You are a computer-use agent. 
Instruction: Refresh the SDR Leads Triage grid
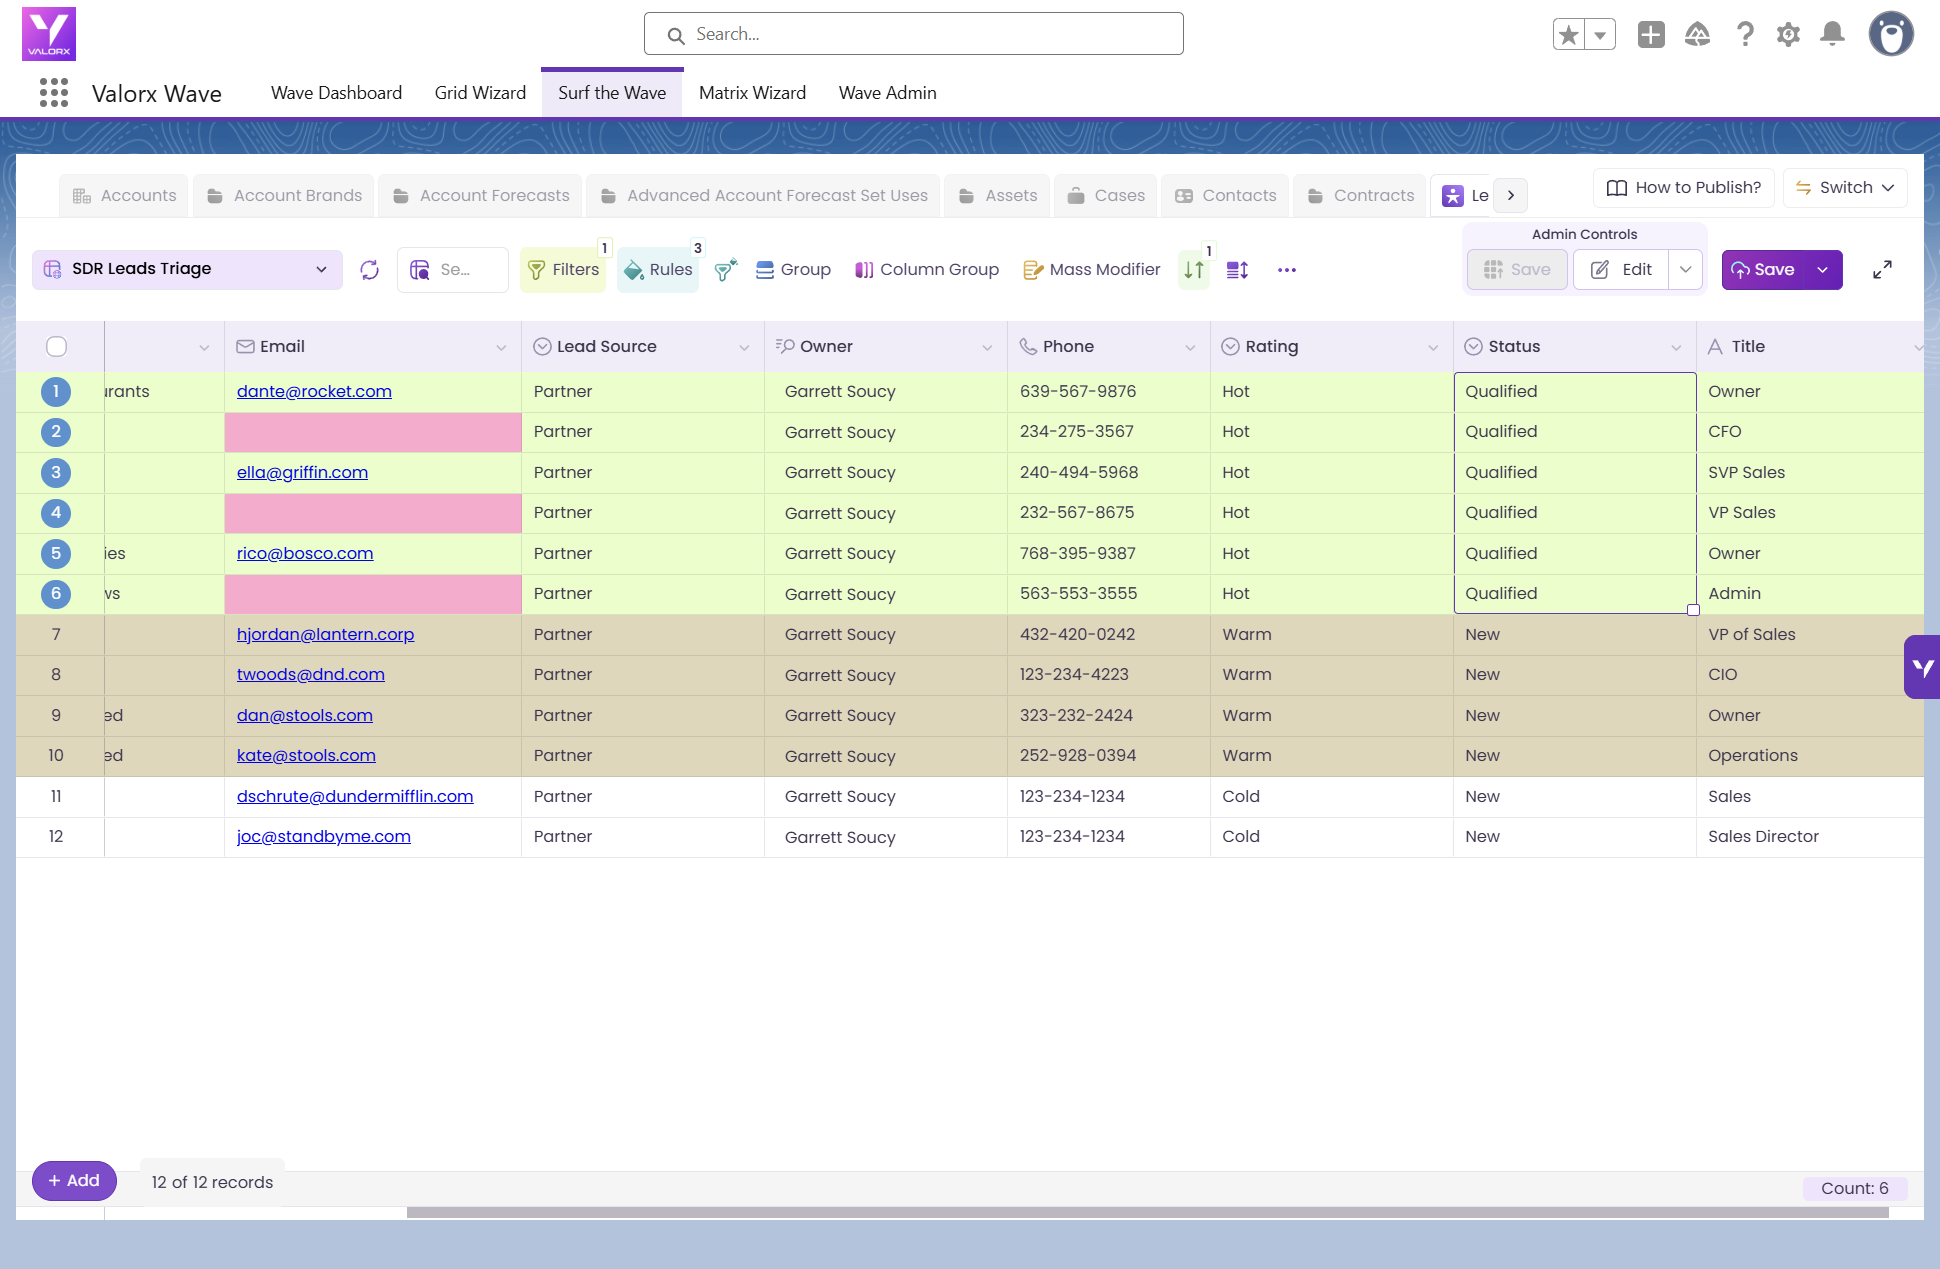(370, 270)
